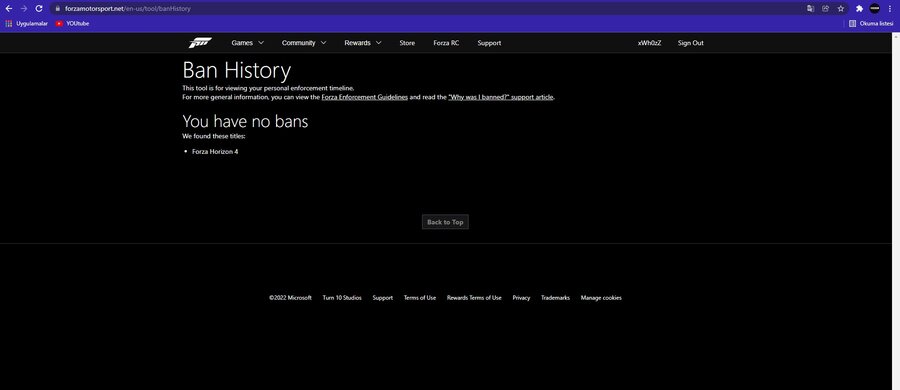900x390 pixels.
Task: Open the xWh0zZ profile link
Action: pos(649,43)
